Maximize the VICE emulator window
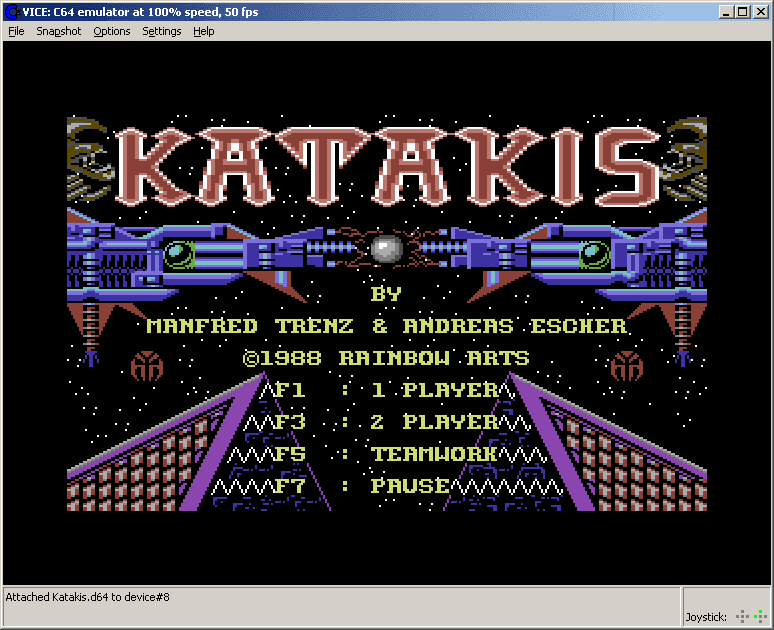The height and width of the screenshot is (630, 774). [x=742, y=12]
